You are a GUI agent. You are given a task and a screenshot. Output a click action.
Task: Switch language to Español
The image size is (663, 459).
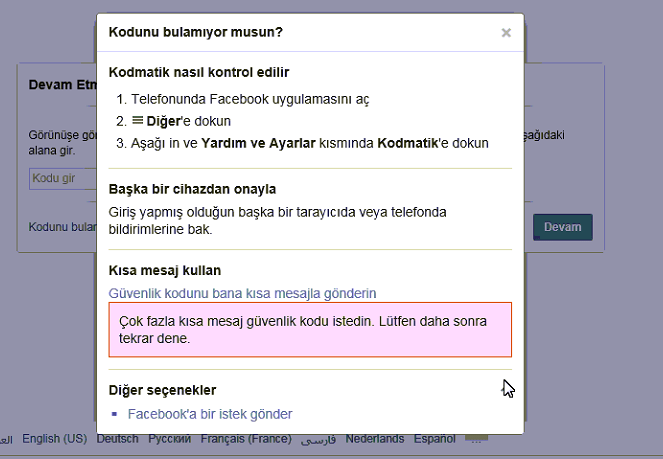coord(434,439)
